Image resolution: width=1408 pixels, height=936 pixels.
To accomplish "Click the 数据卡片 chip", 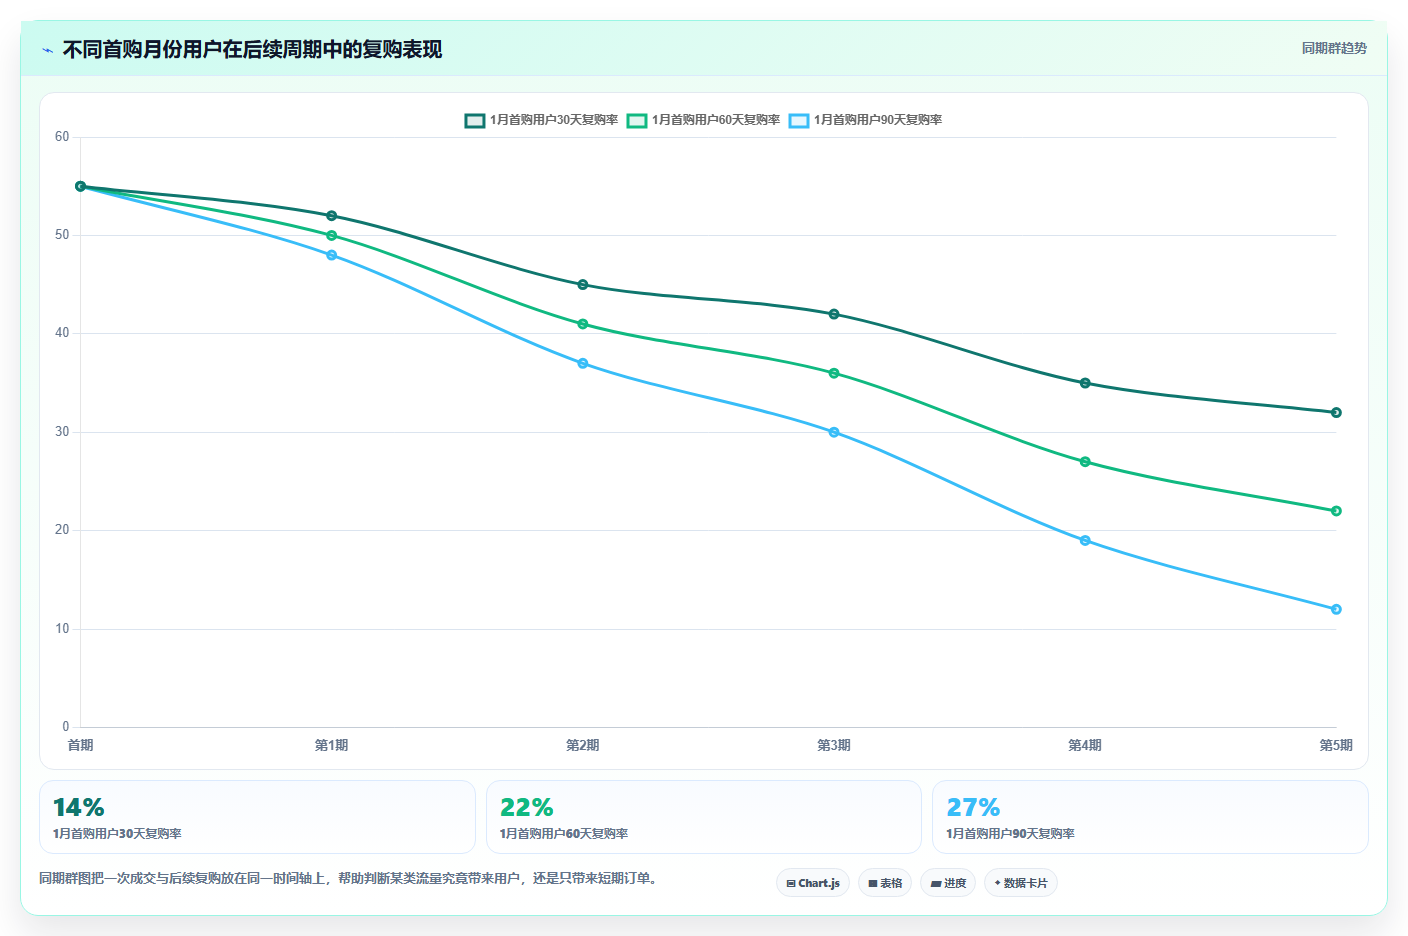I will 1021,883.
